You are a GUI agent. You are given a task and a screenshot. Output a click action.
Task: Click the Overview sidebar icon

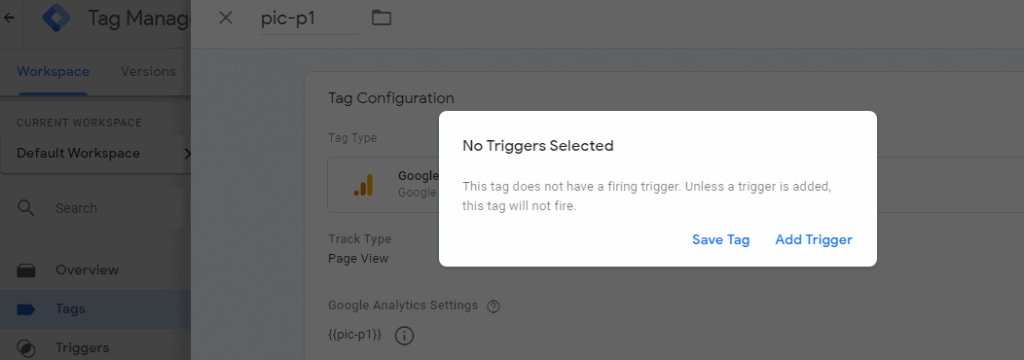26,270
